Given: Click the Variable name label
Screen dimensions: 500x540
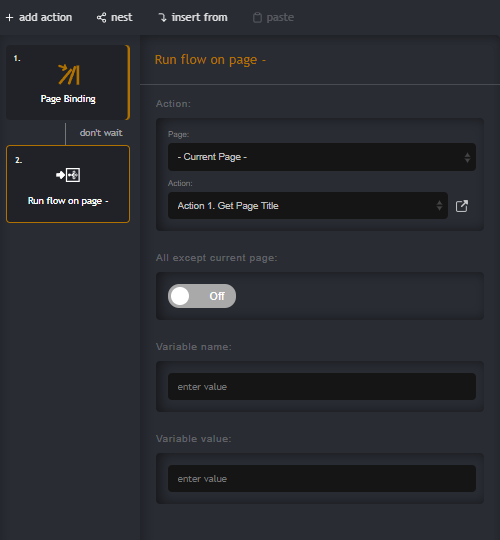Looking at the screenshot, I should [194, 347].
